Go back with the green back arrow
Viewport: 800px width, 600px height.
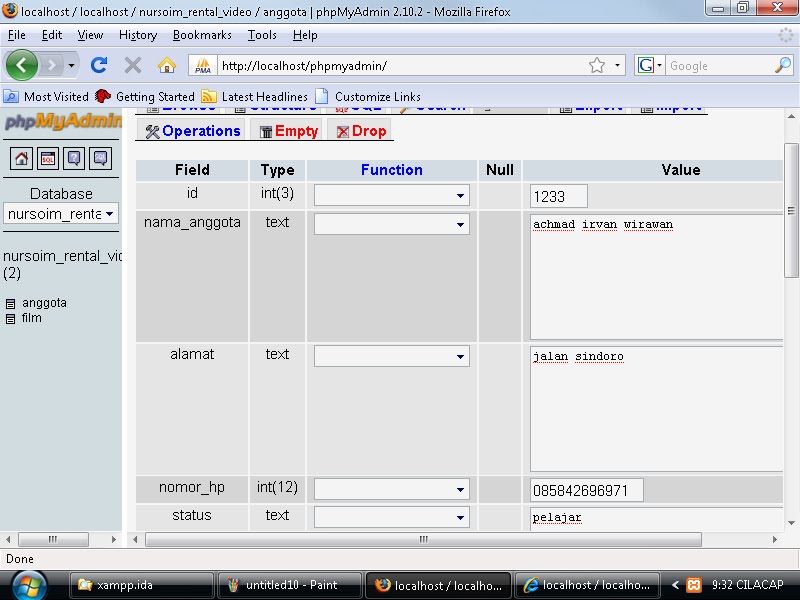point(21,65)
